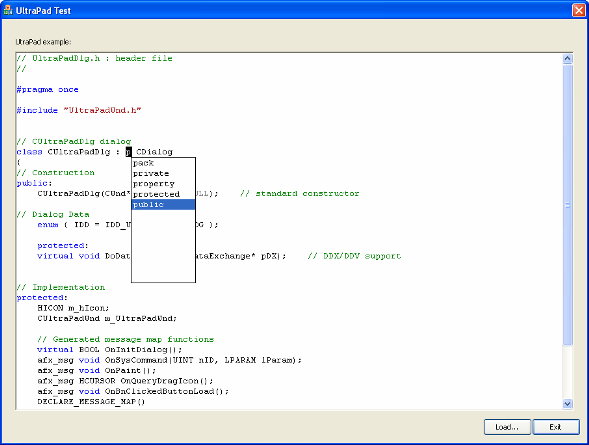
Task: Click the '#pragma once' line
Action: click(x=47, y=89)
